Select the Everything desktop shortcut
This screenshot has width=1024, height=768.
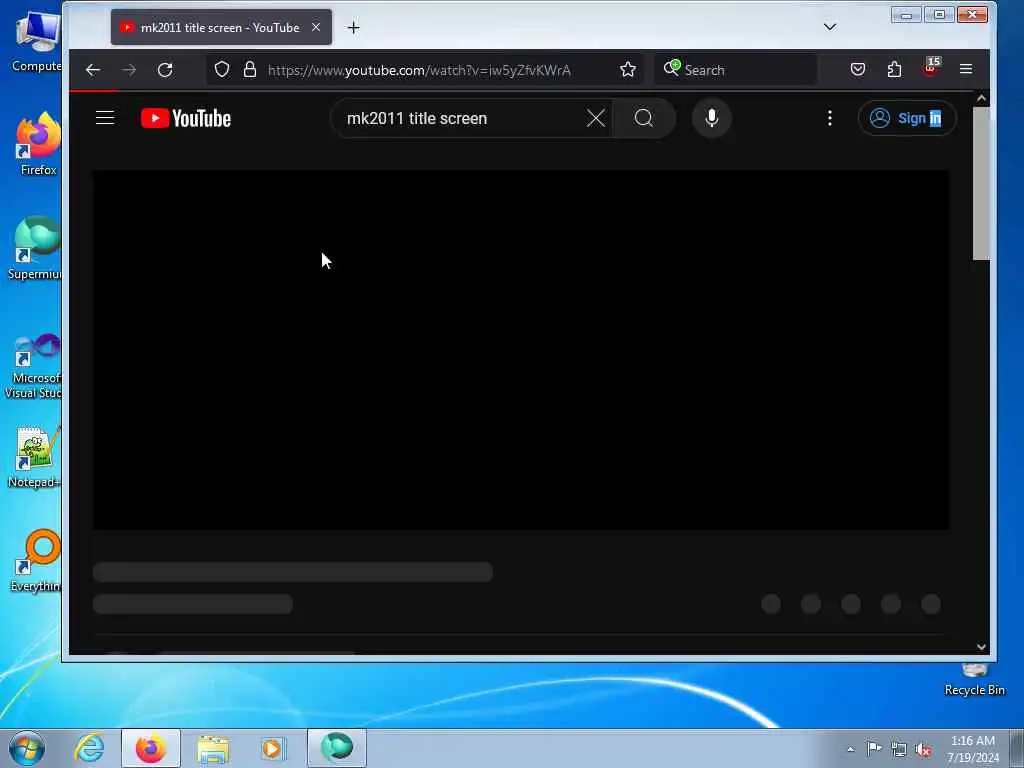coord(35,561)
